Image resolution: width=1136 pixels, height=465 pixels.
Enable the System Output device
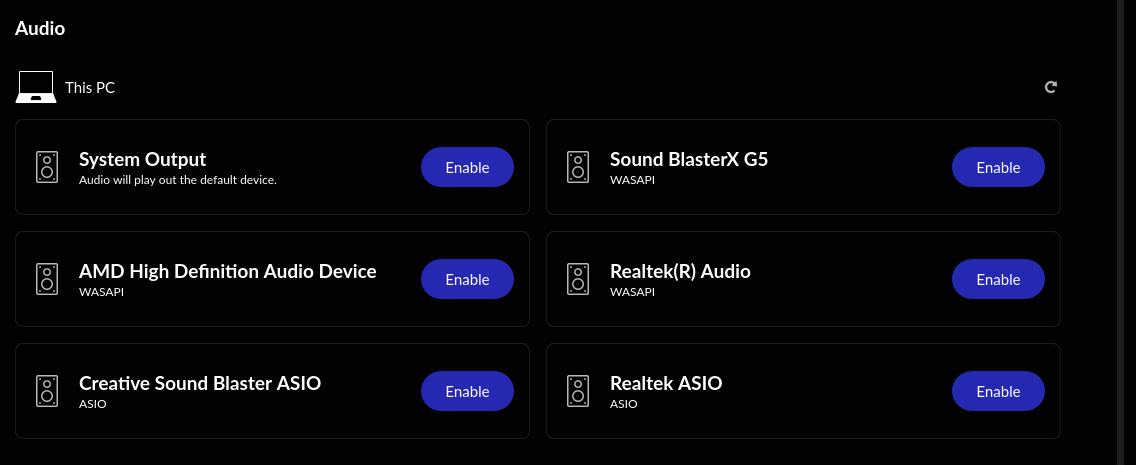tap(467, 167)
